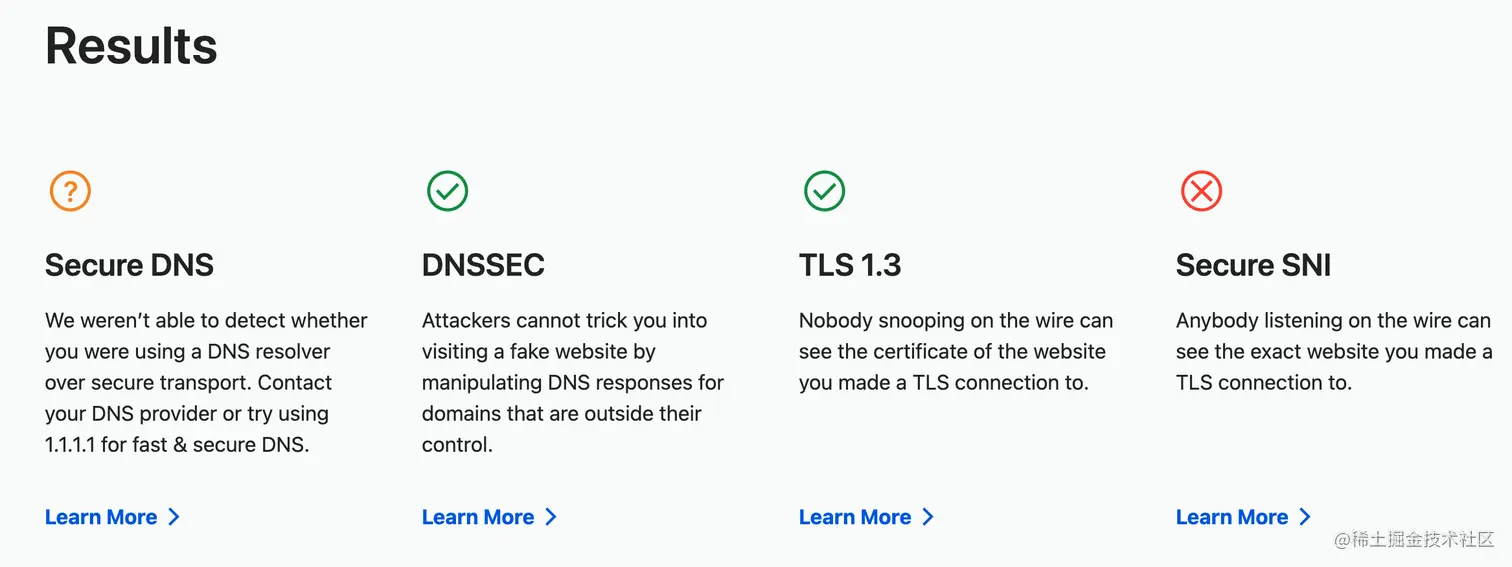
Task: Follow the Learn More link under Secure SNI
Action: point(1232,517)
